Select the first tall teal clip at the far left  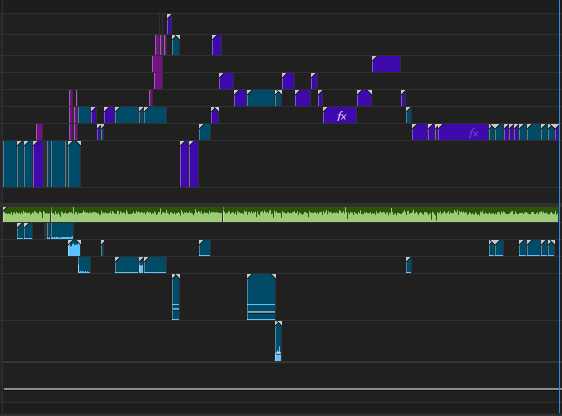coord(10,164)
